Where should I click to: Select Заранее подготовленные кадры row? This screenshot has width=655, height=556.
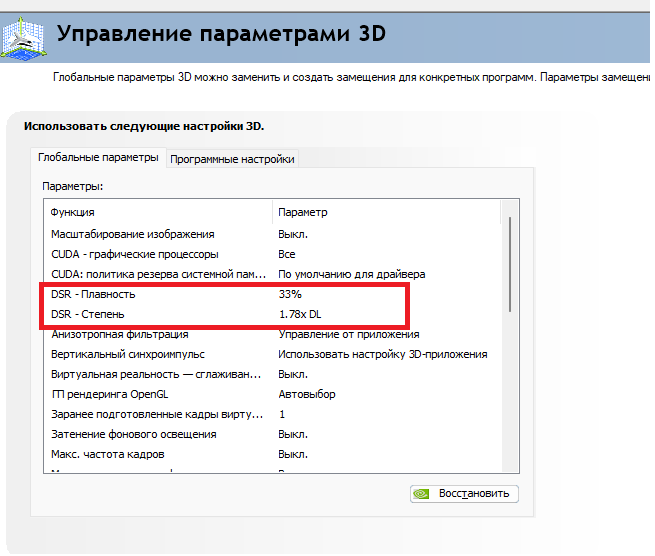(272, 414)
